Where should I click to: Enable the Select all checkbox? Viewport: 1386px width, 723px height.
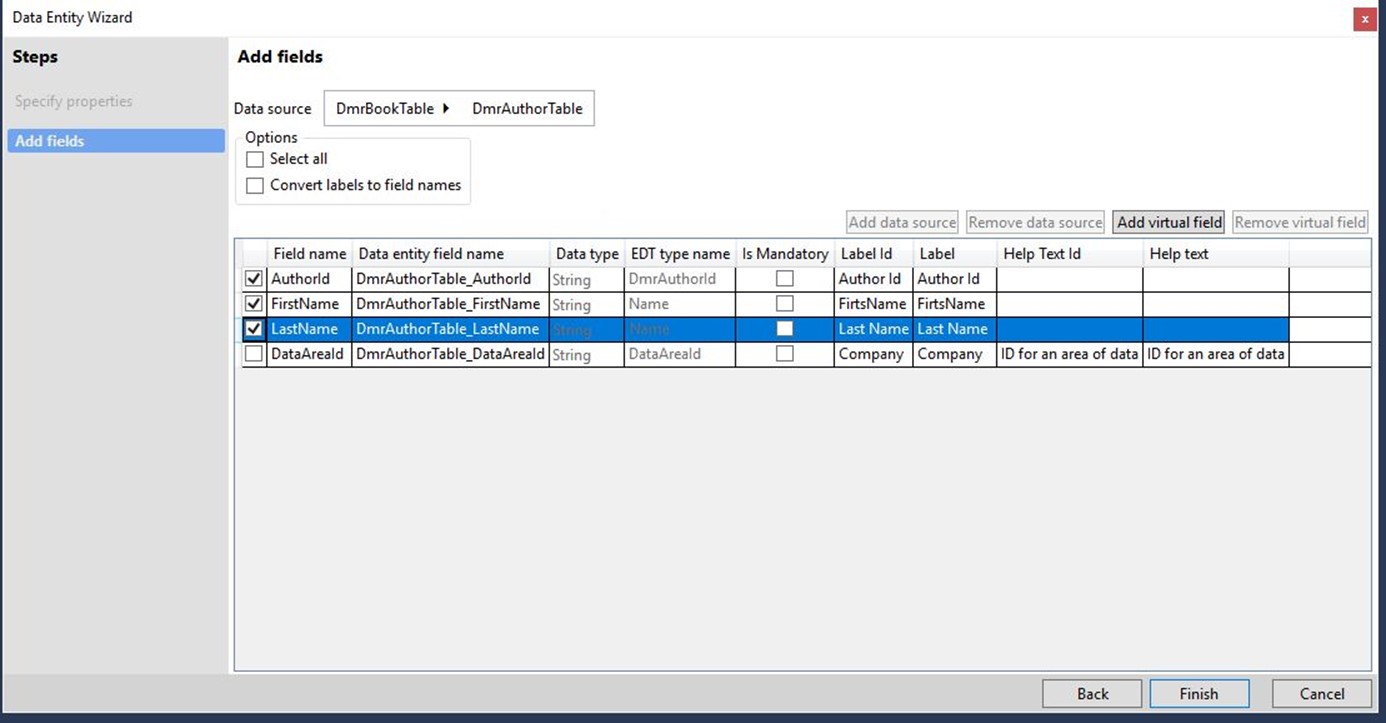point(255,159)
